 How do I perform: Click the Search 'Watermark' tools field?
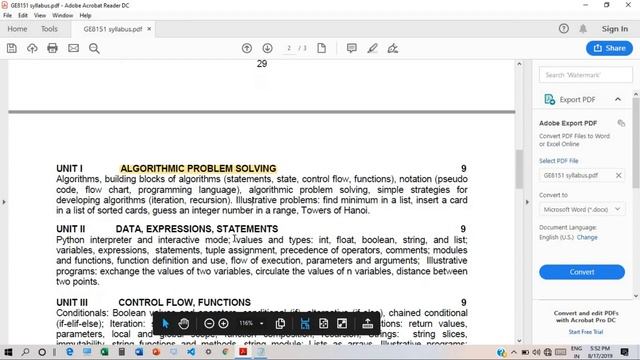[586, 75]
